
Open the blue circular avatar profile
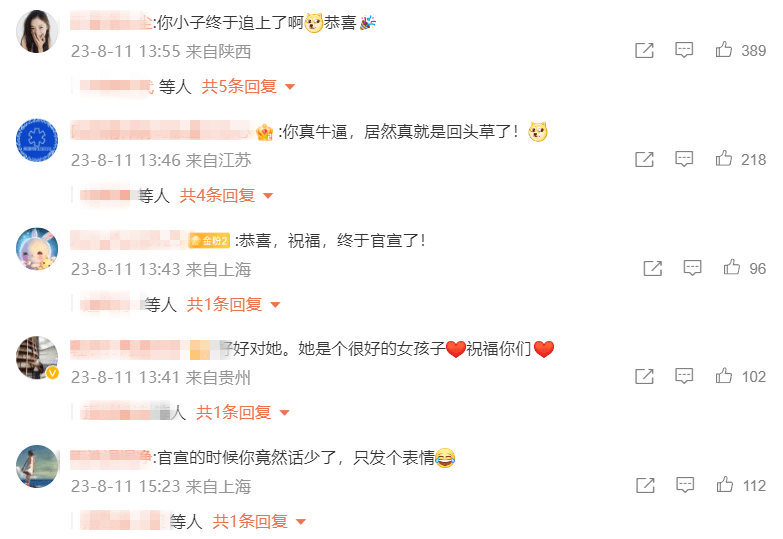point(37,140)
